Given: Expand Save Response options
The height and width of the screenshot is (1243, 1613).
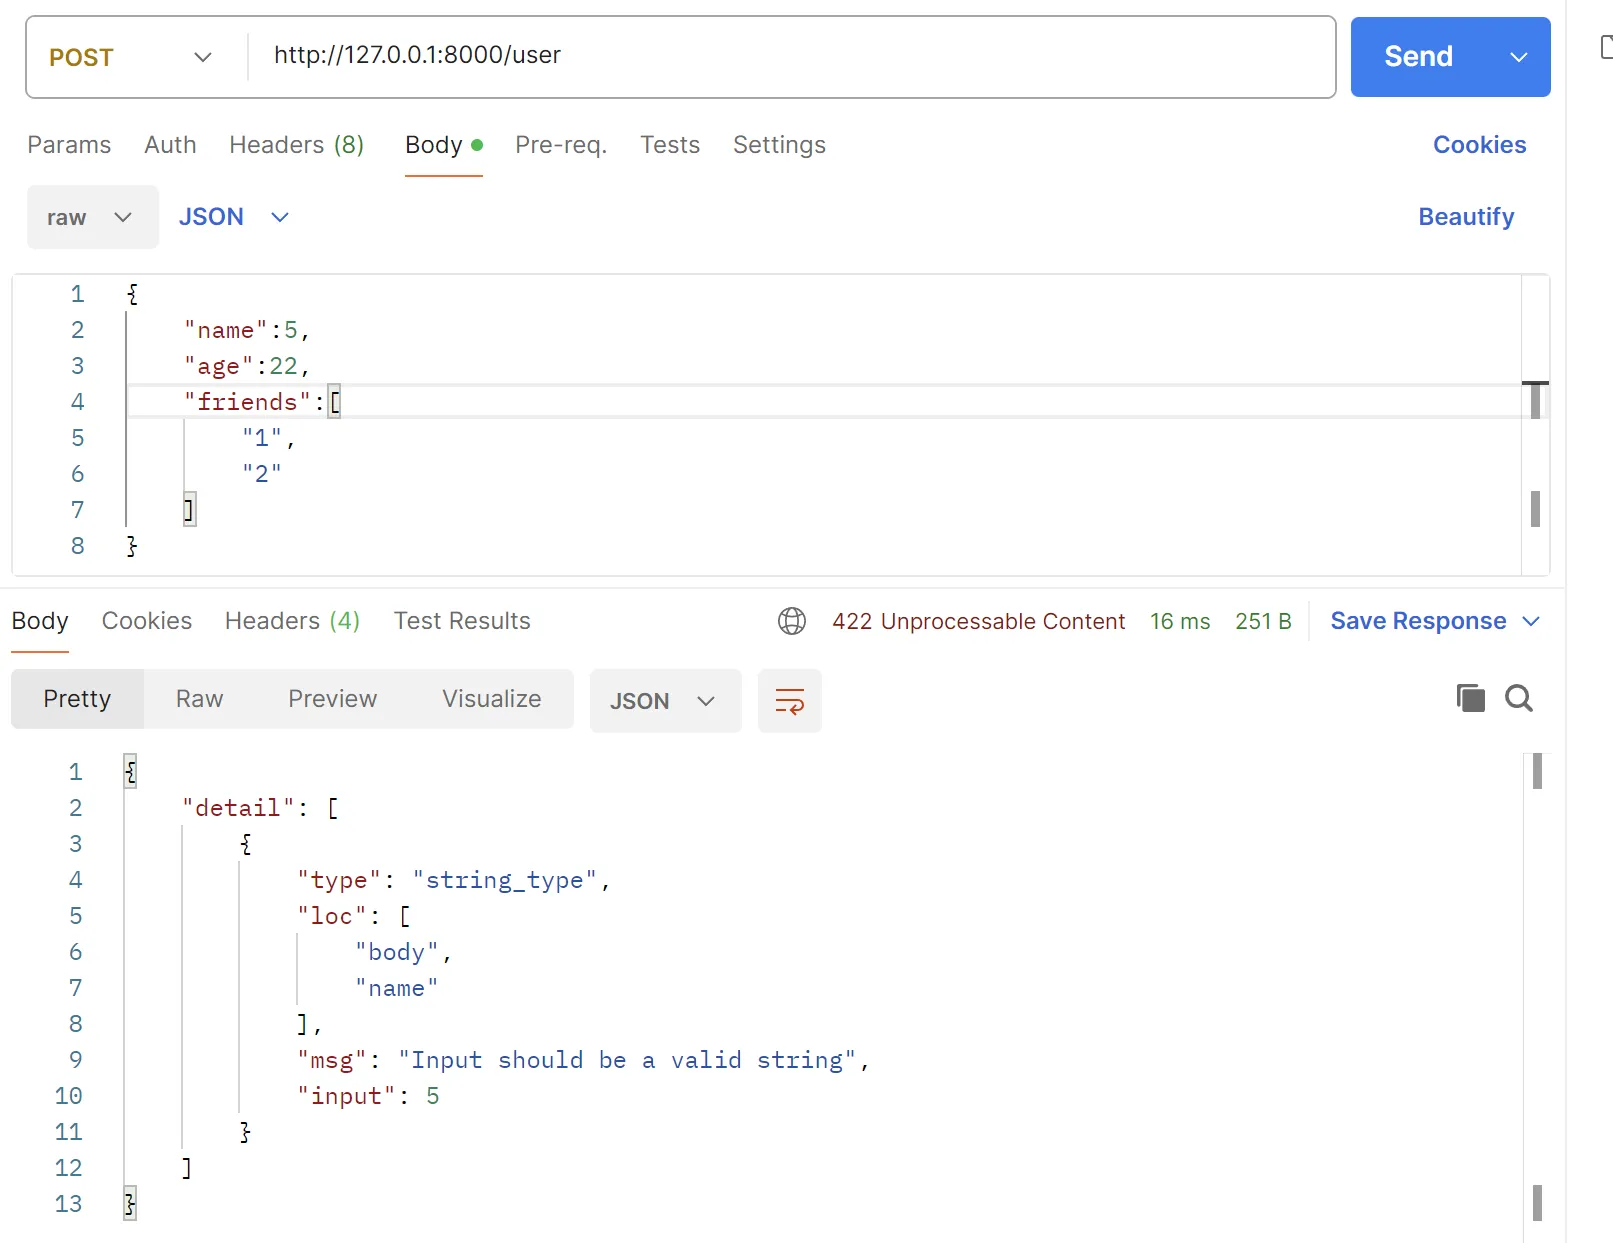Looking at the screenshot, I should pos(1531,621).
